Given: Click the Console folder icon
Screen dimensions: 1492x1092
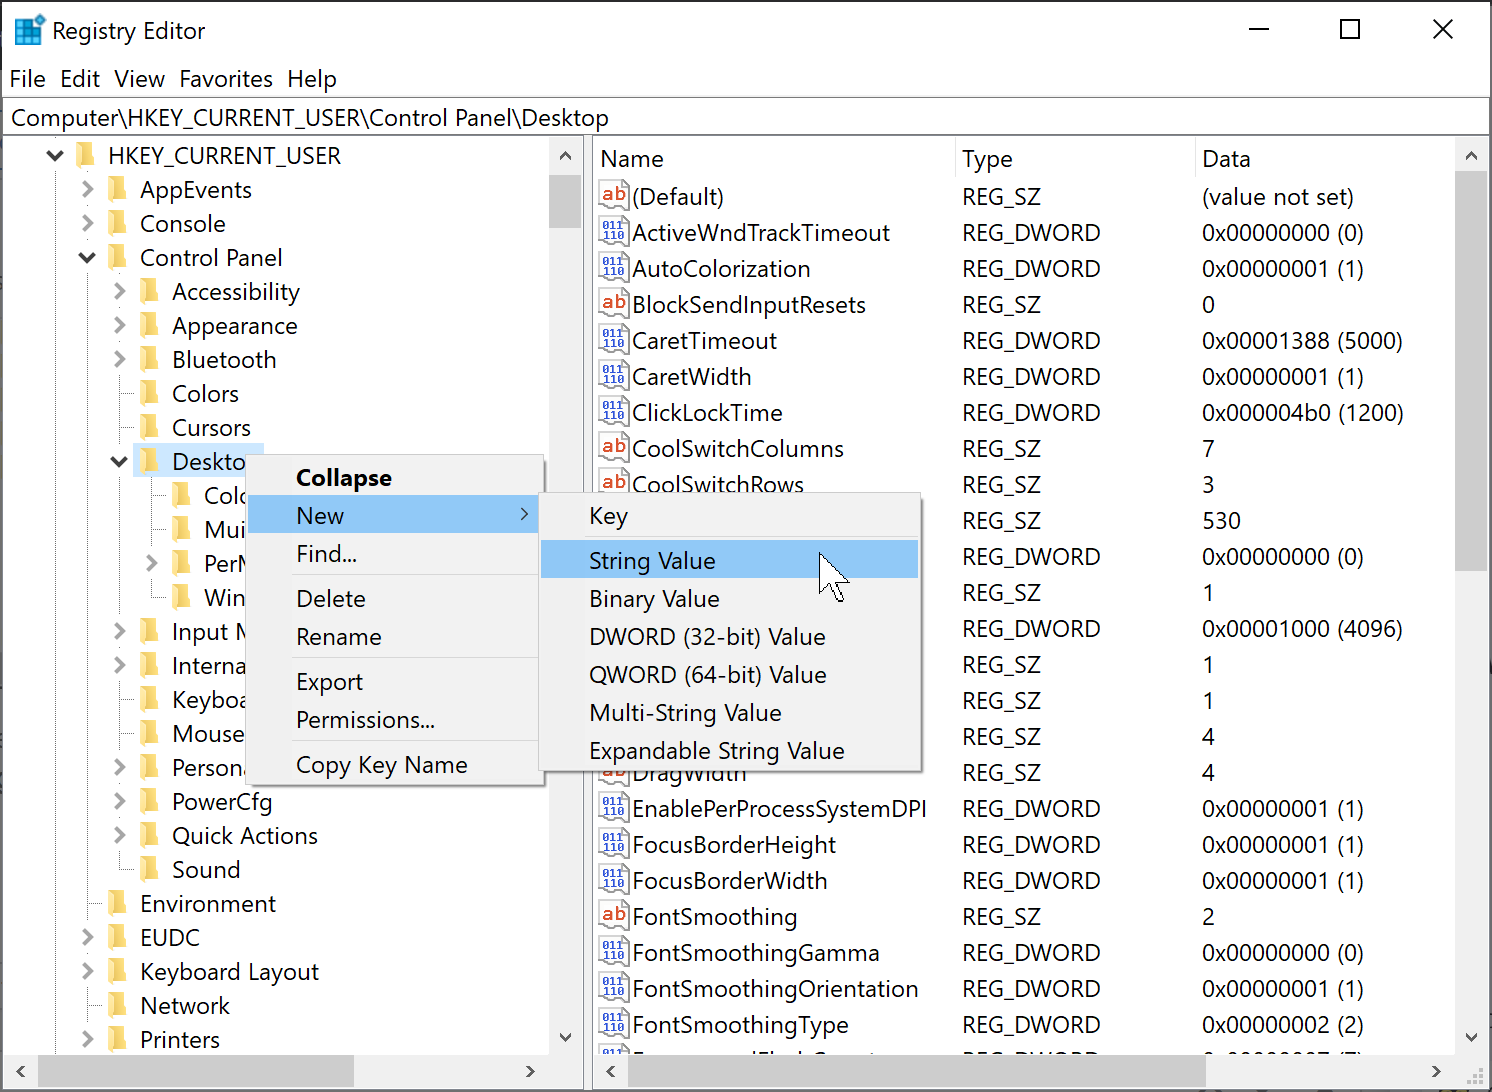Looking at the screenshot, I should pyautogui.click(x=118, y=223).
